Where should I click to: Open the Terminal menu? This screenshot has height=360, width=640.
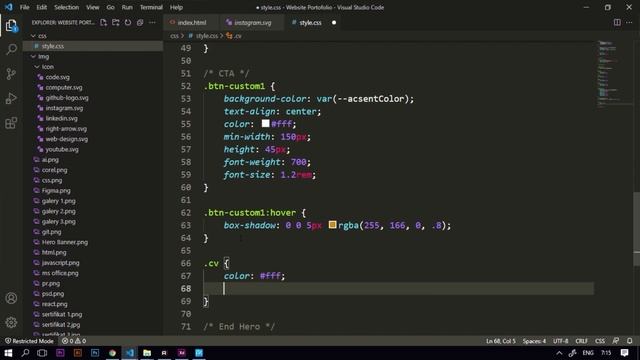click(151, 7)
